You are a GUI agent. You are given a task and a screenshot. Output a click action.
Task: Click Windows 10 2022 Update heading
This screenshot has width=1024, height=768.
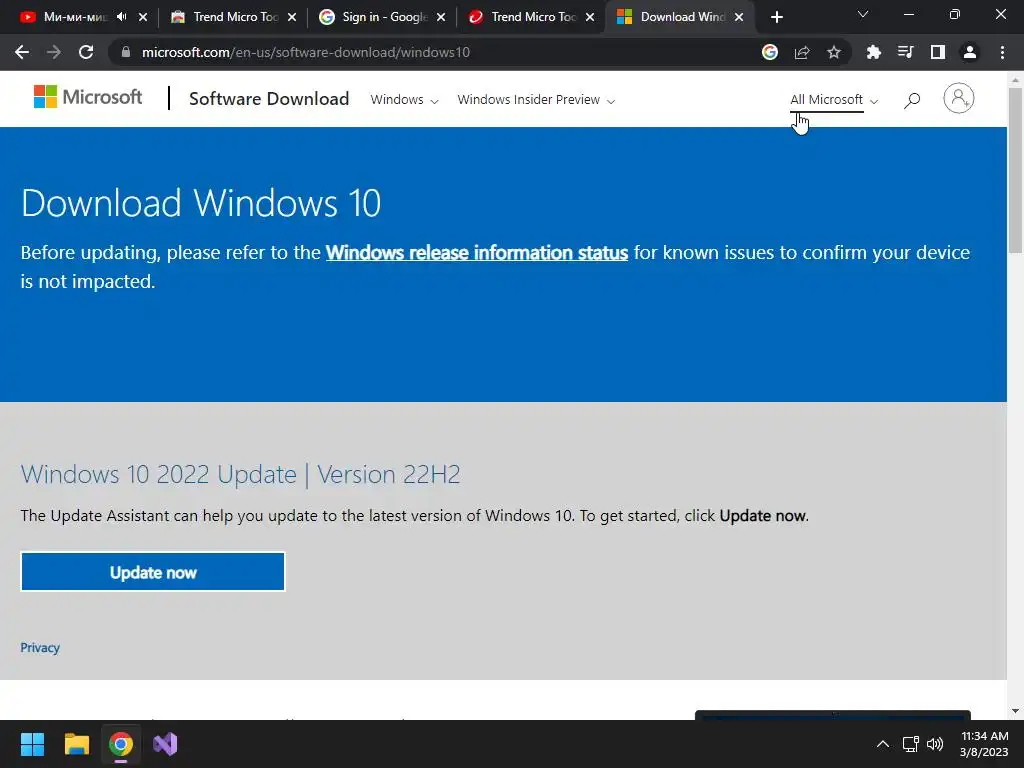click(240, 474)
